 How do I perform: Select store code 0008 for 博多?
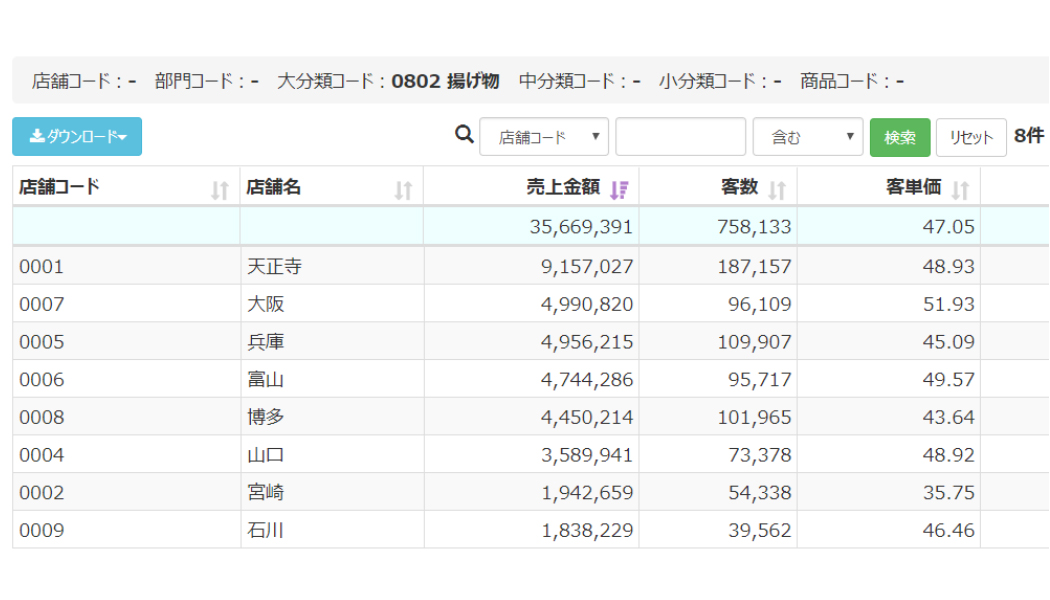(42, 417)
